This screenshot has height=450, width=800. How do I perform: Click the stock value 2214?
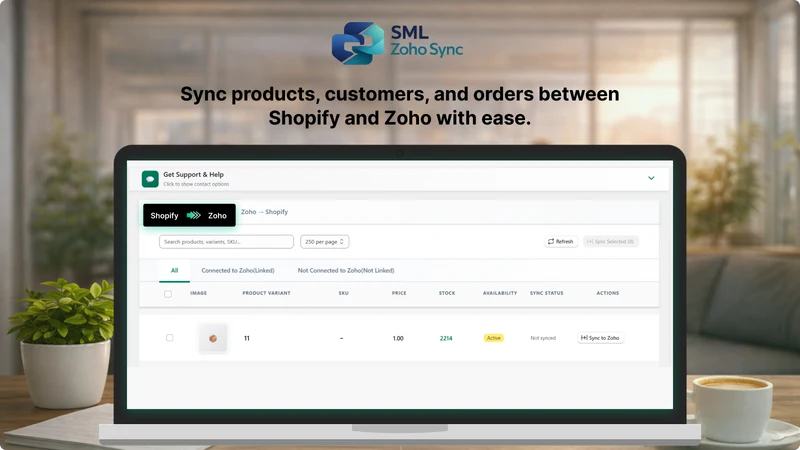point(446,338)
